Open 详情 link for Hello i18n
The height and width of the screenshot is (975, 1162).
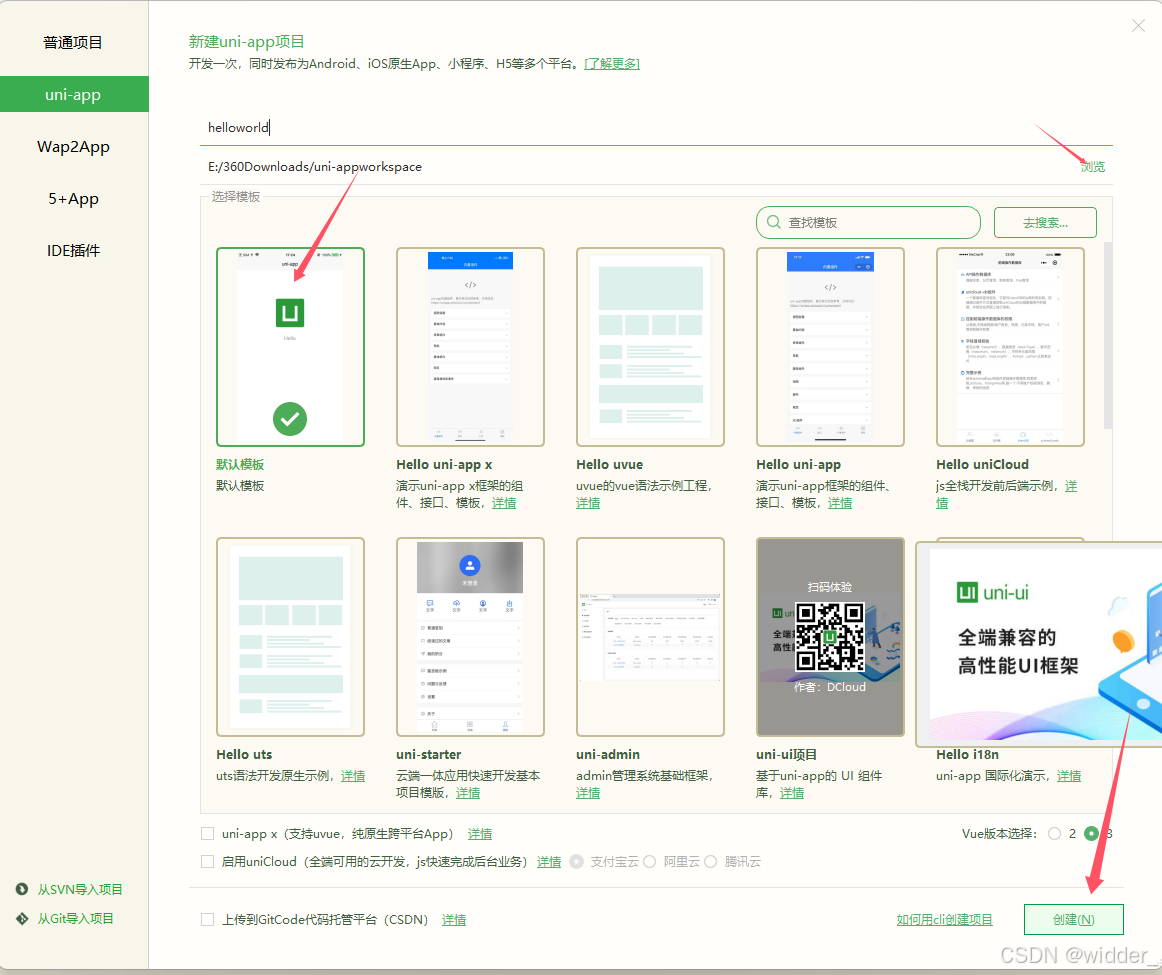pos(1069,776)
